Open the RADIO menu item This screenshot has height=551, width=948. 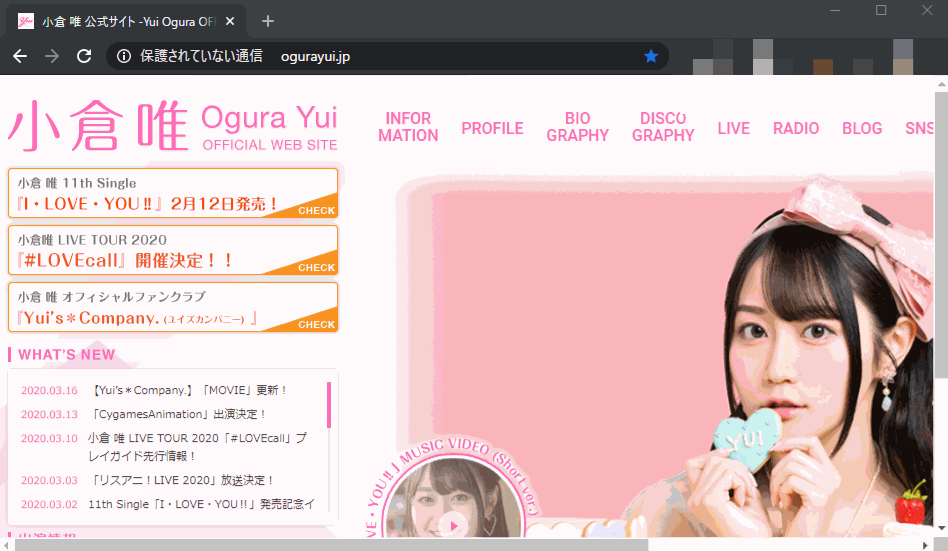coord(796,128)
